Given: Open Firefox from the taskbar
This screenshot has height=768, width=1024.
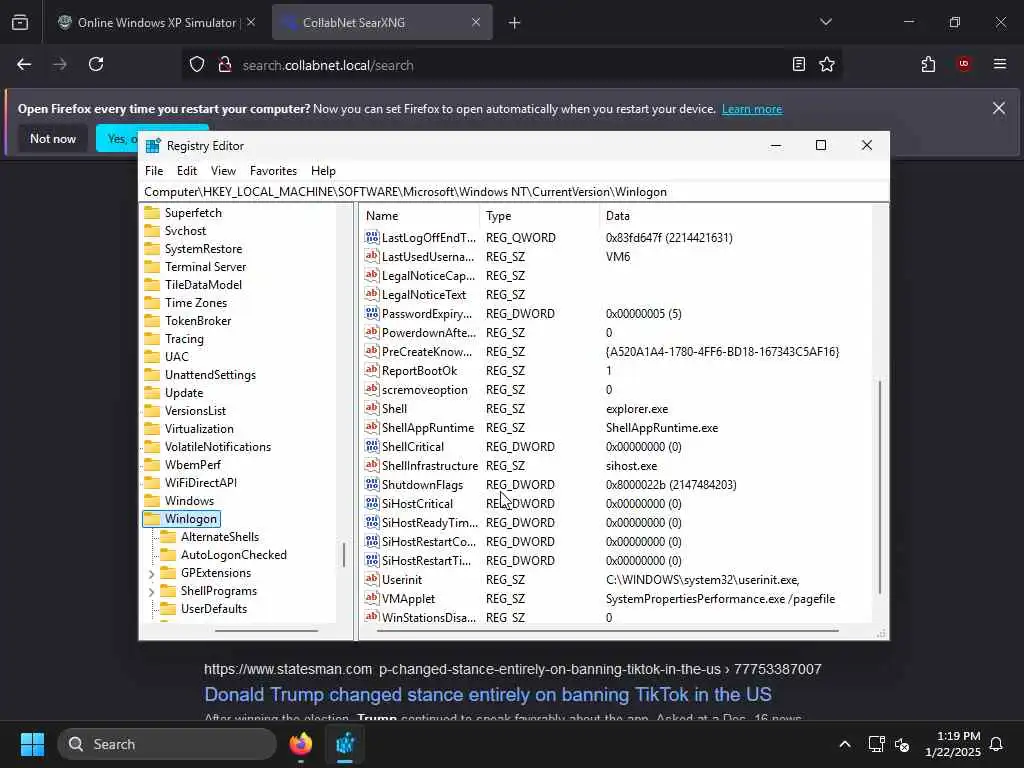Looking at the screenshot, I should click(x=300, y=744).
